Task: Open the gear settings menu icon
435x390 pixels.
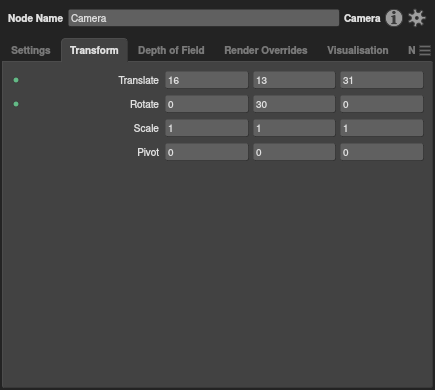Action: pyautogui.click(x=417, y=18)
